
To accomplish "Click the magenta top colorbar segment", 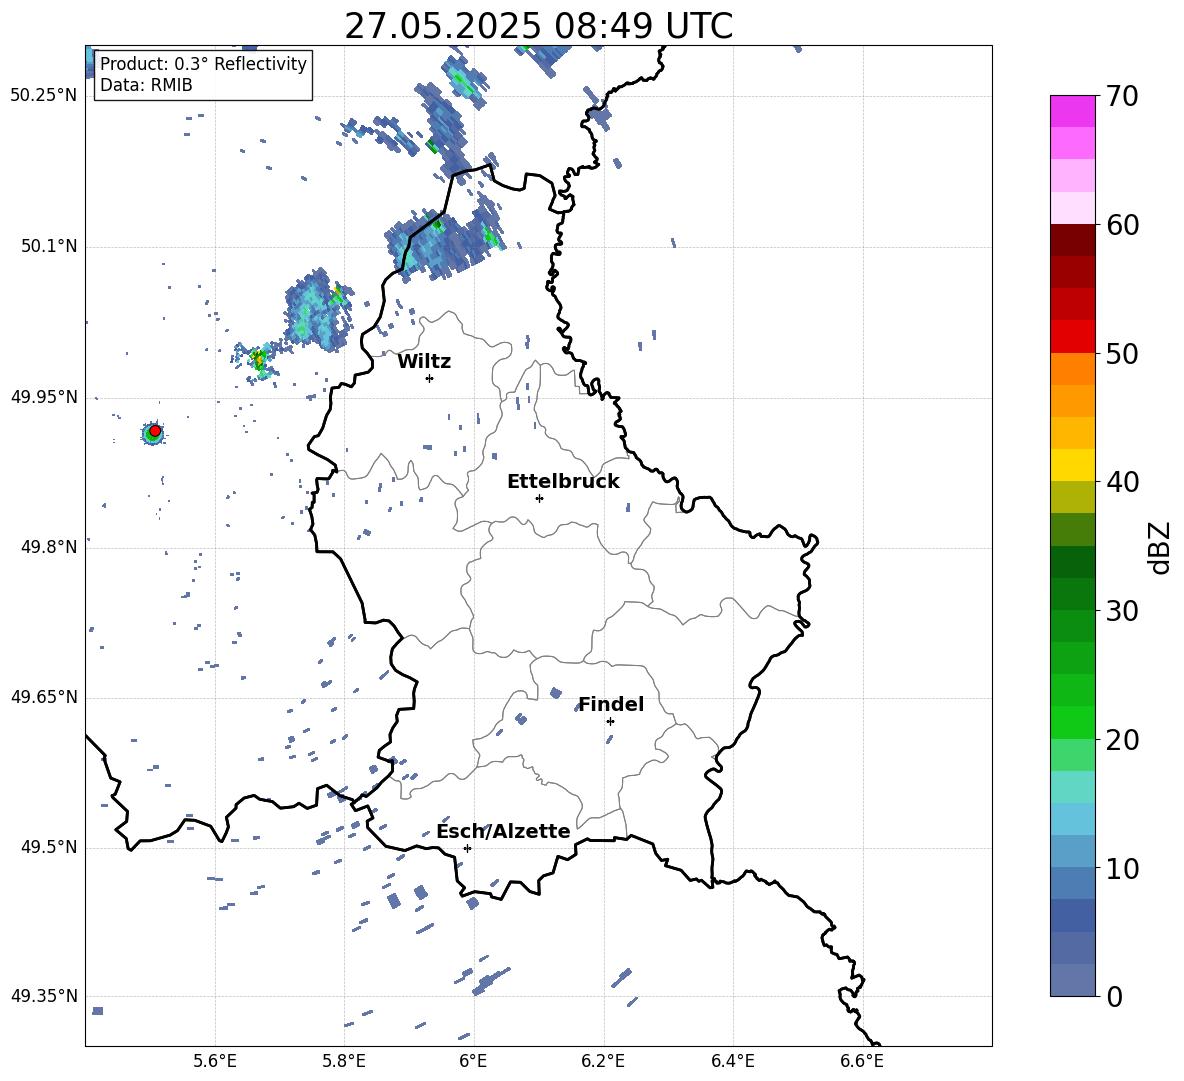I will coord(1073,111).
